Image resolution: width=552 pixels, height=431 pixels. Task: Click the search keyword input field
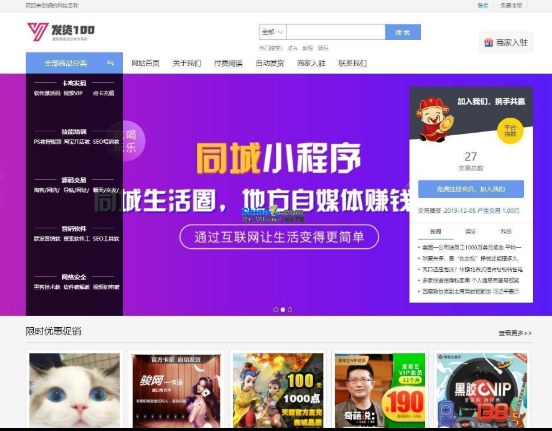pos(336,32)
